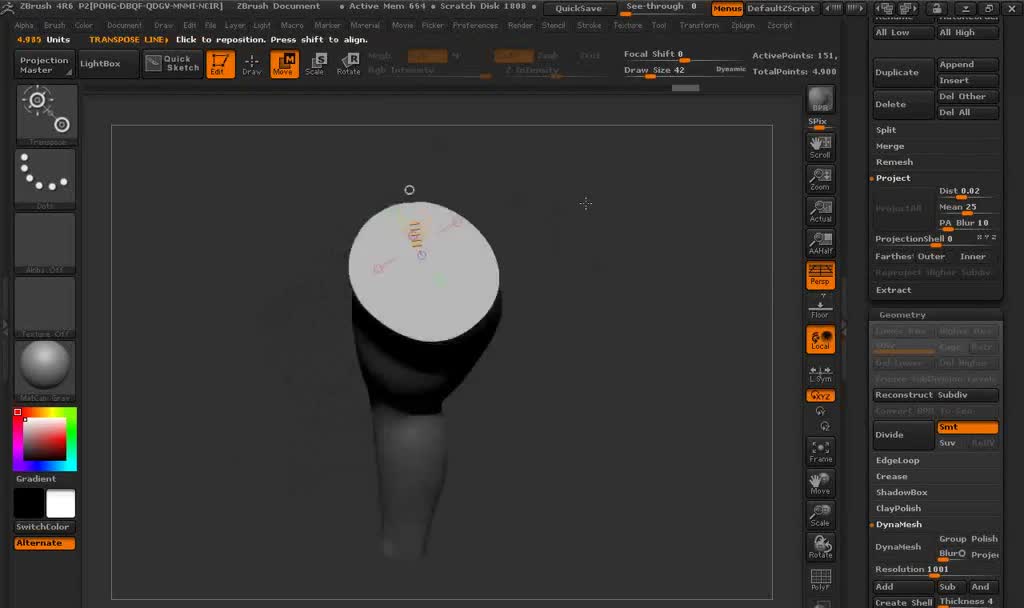
Task: Expand the Split section
Action: [886, 130]
